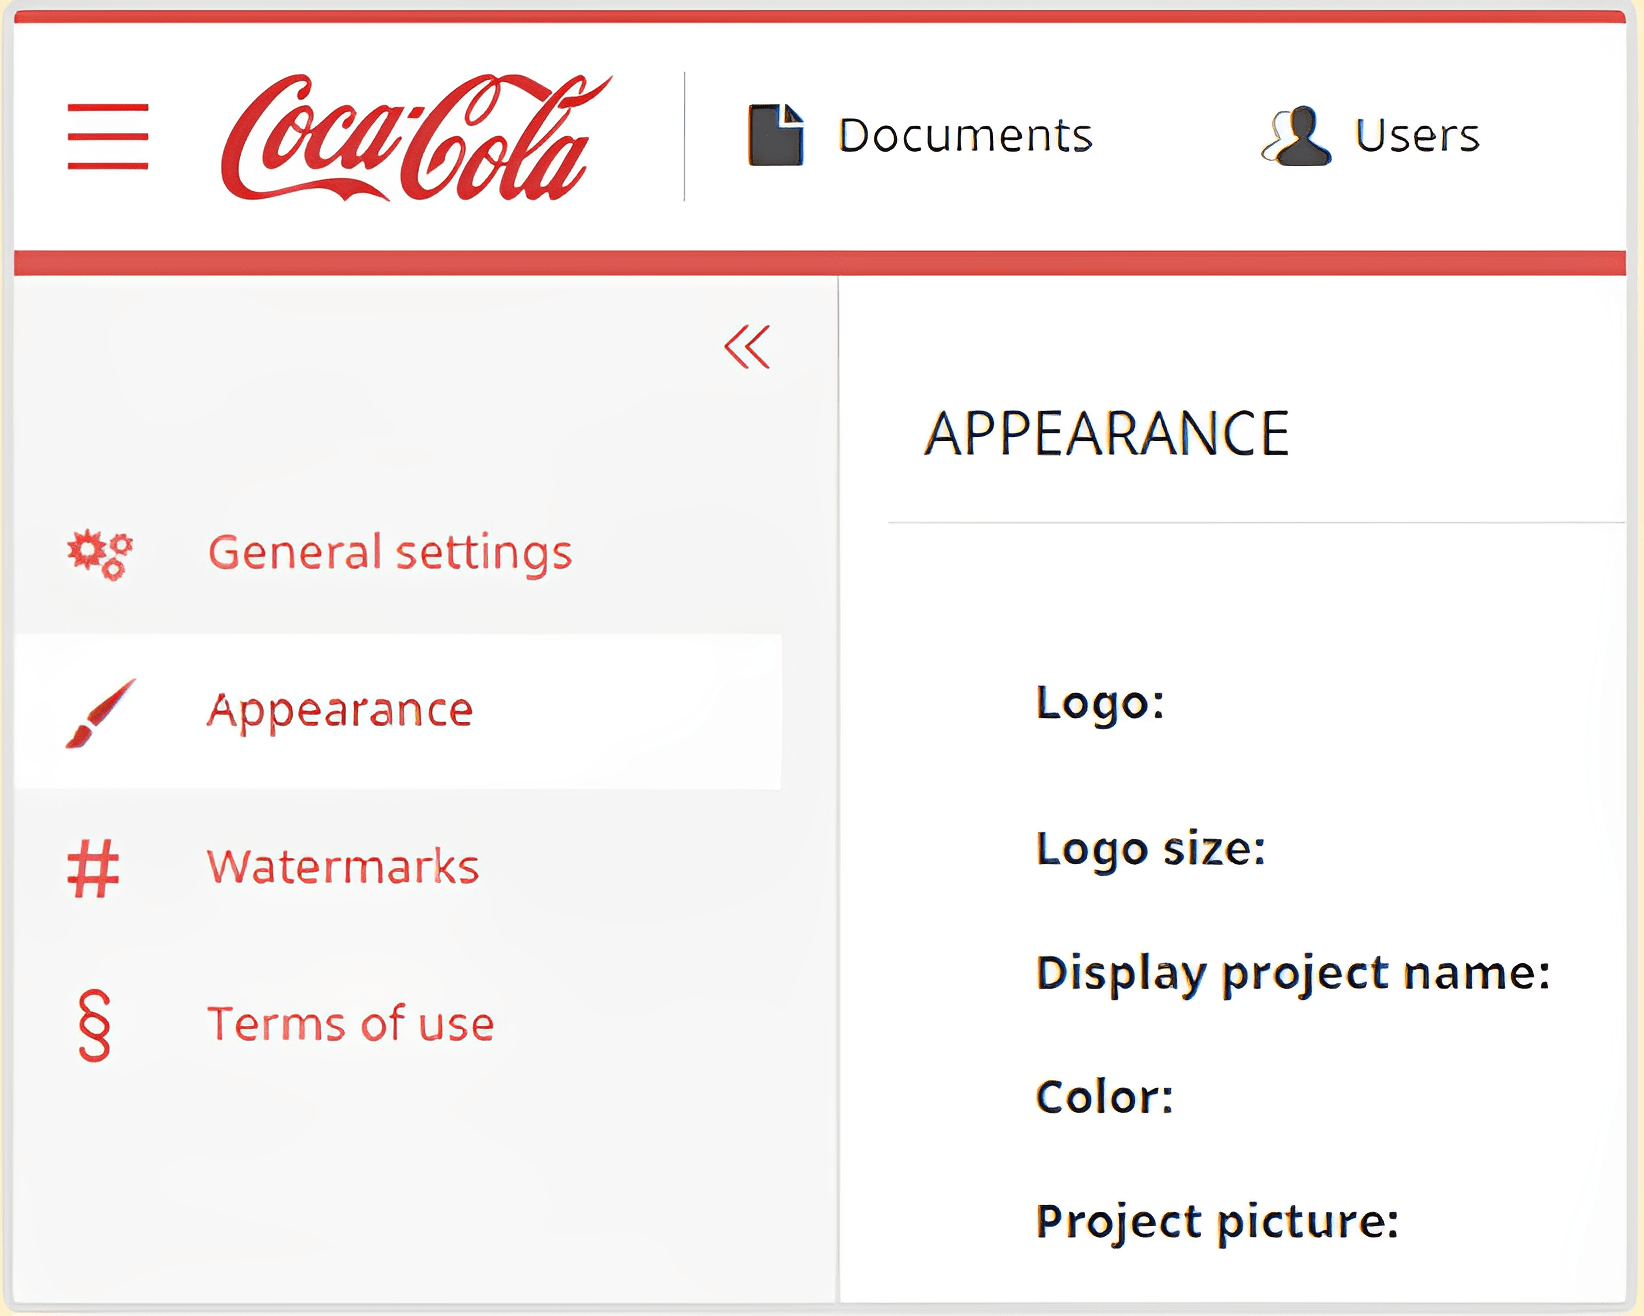Open General settings in the sidebar
1644x1316 pixels.
[x=390, y=553]
